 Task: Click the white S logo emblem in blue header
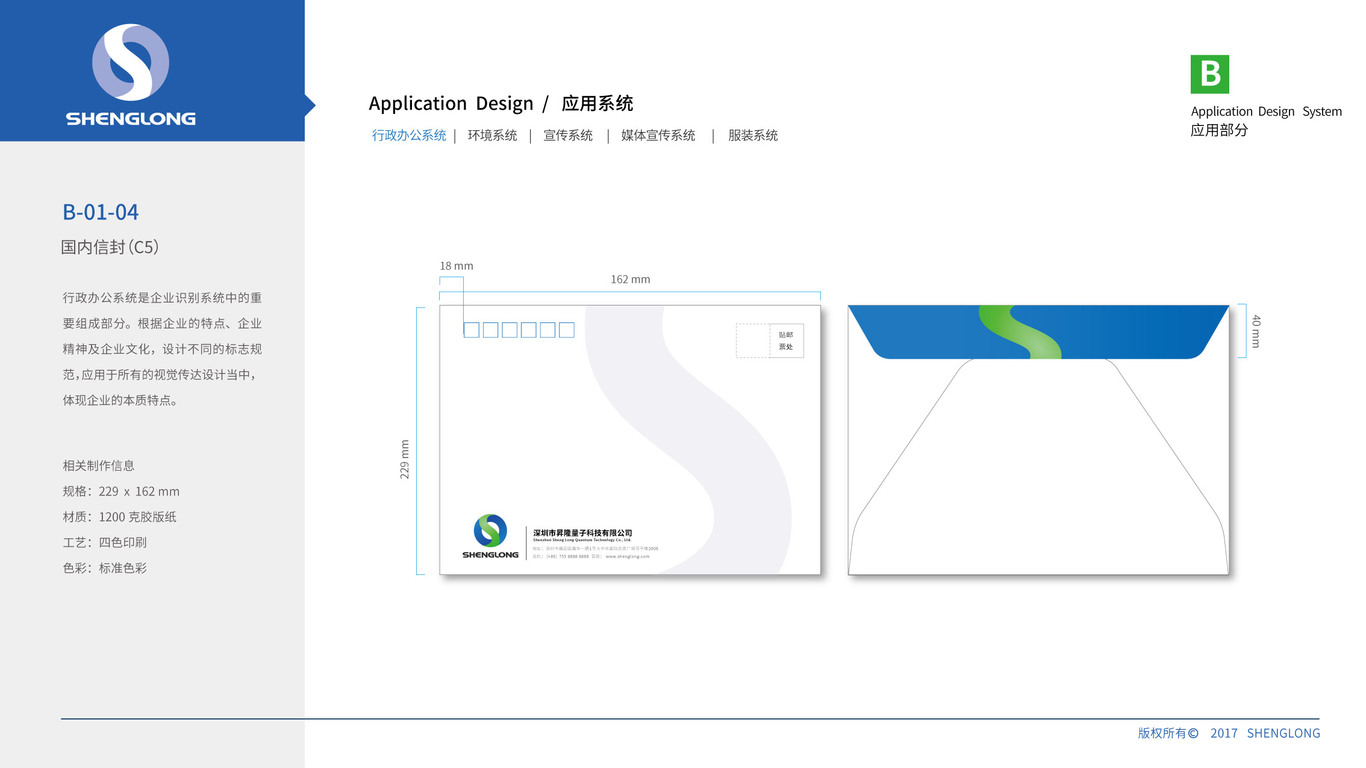[x=131, y=62]
